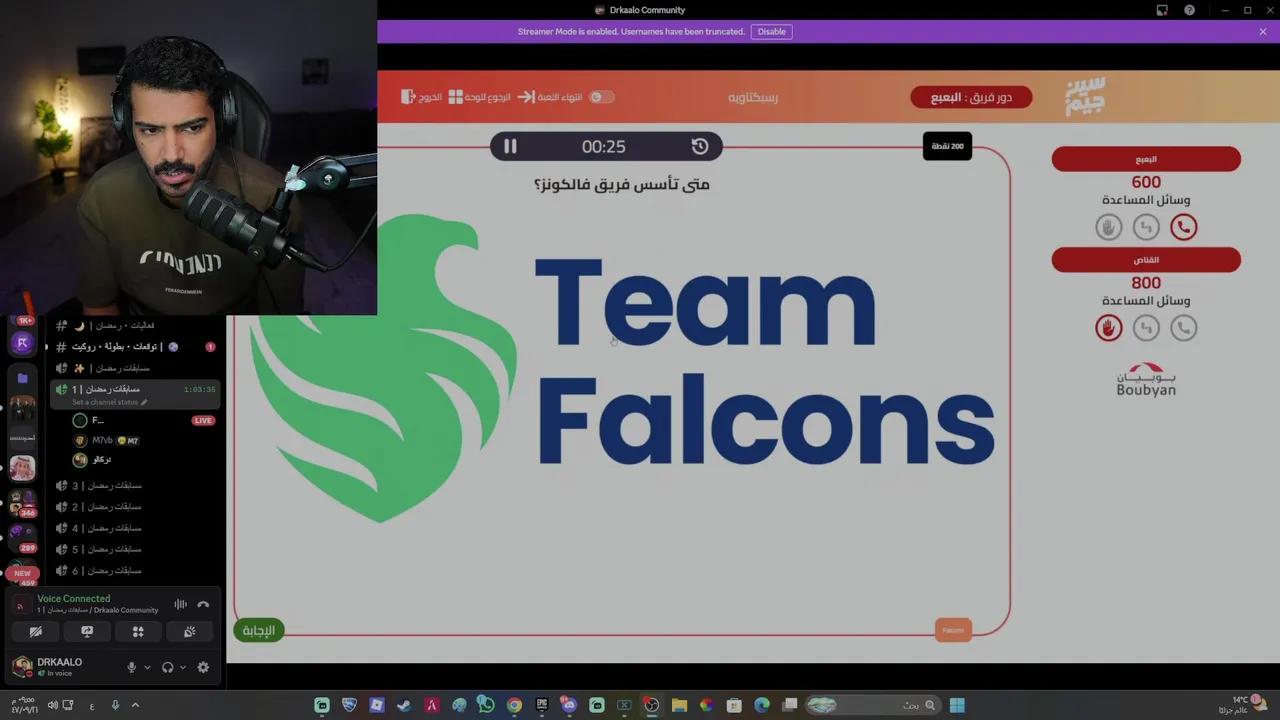Click the taskbar search box بحث

[x=875, y=705]
